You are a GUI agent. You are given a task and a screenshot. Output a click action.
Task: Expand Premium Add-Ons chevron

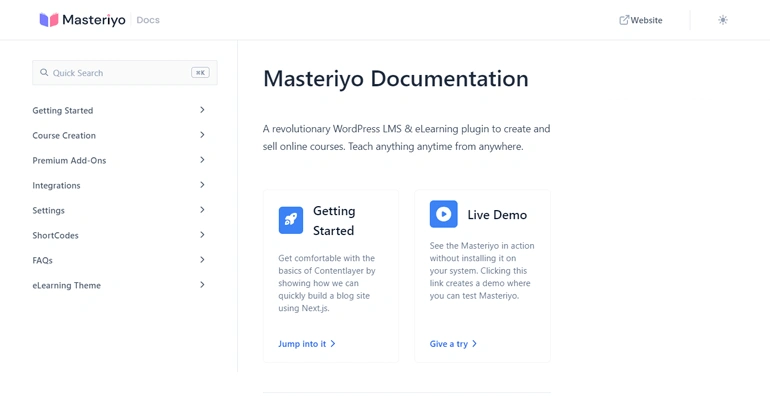202,160
